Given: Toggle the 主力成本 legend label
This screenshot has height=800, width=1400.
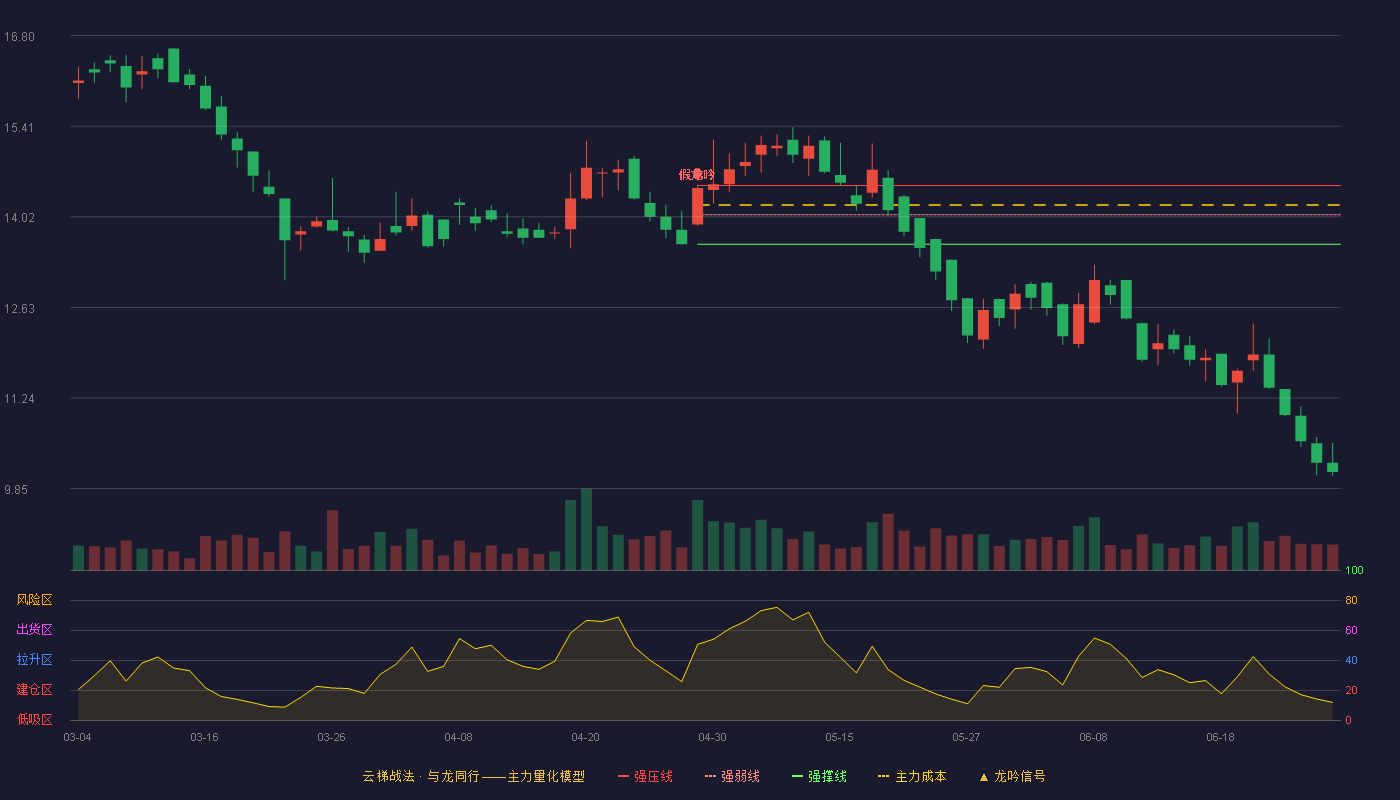Looking at the screenshot, I should coord(920,776).
